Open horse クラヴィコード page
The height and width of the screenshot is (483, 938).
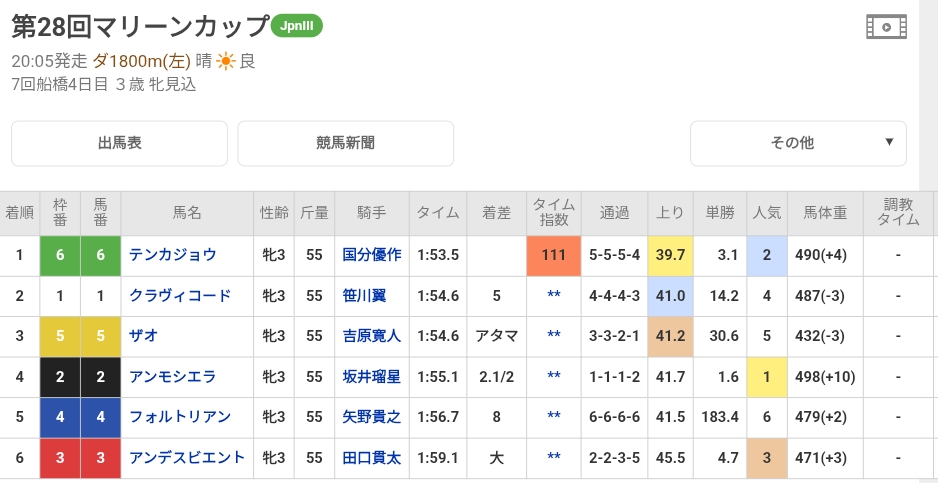(x=180, y=296)
